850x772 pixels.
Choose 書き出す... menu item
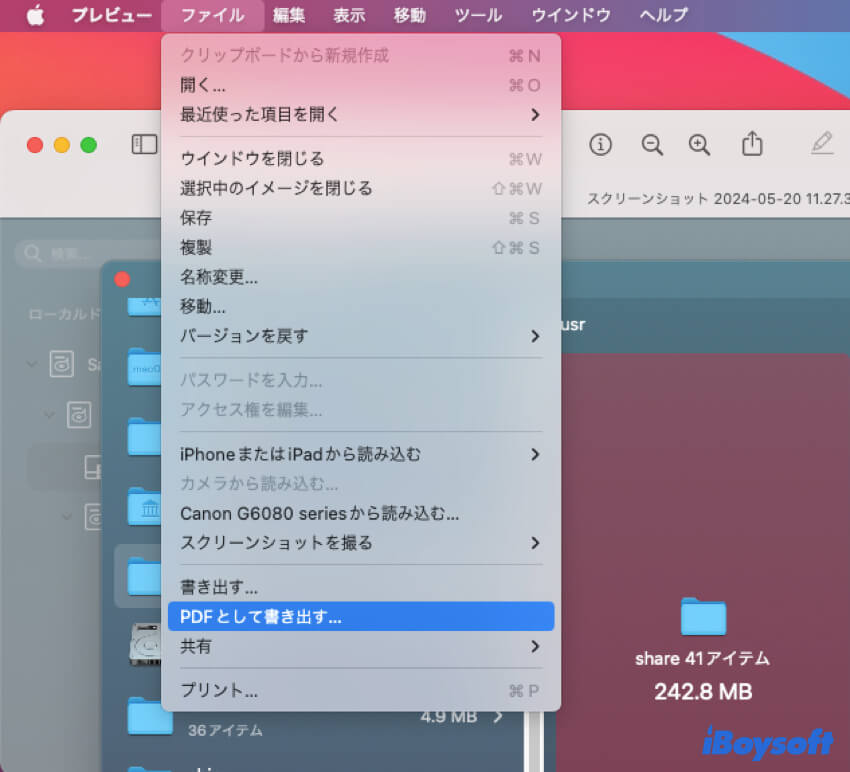pos(361,587)
